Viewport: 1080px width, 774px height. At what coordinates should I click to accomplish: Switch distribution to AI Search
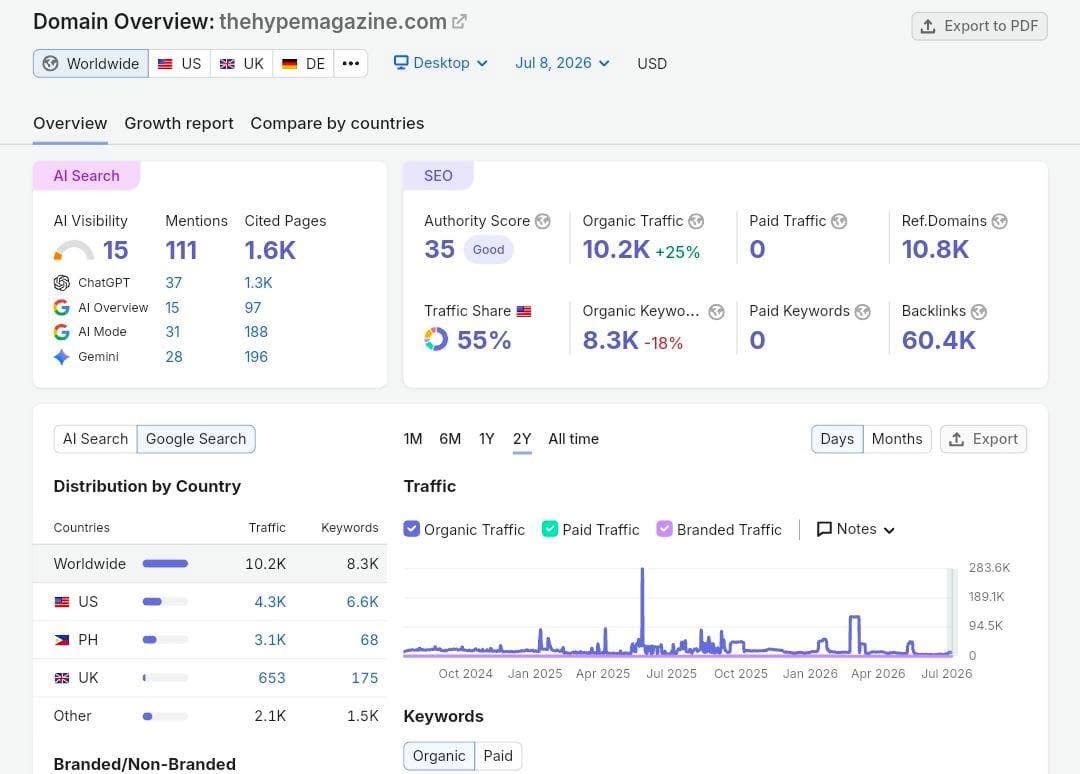(x=95, y=439)
